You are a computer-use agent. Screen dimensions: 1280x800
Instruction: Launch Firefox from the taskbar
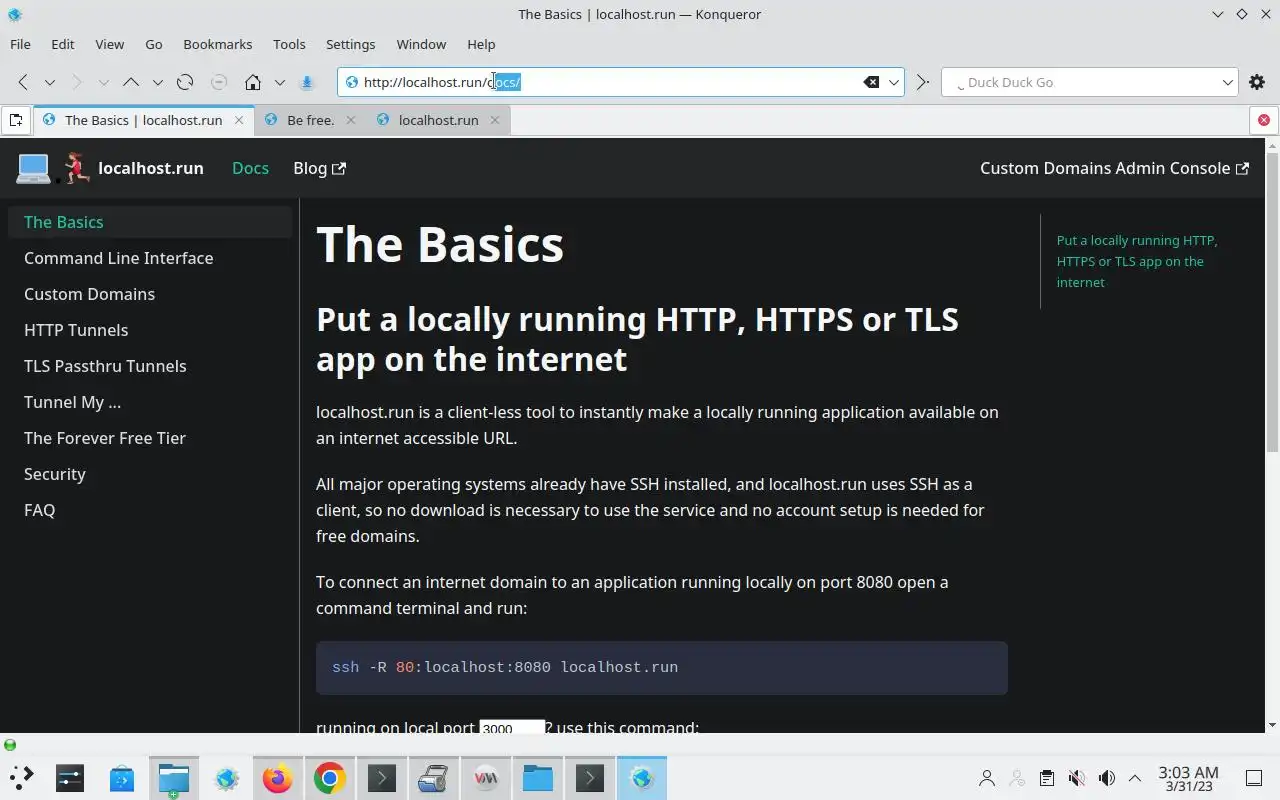tap(278, 777)
